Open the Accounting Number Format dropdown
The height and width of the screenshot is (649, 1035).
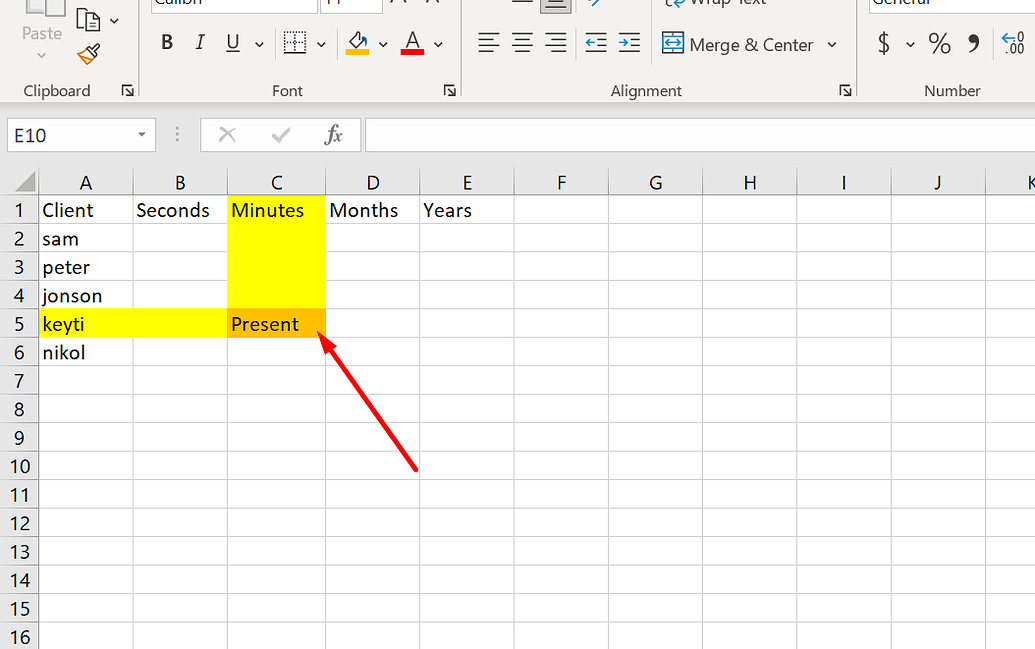(912, 44)
